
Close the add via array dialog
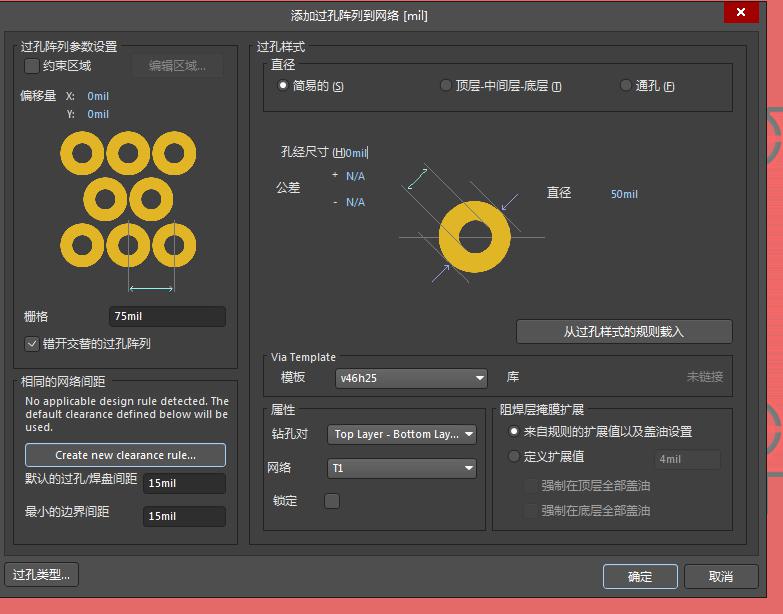point(739,12)
